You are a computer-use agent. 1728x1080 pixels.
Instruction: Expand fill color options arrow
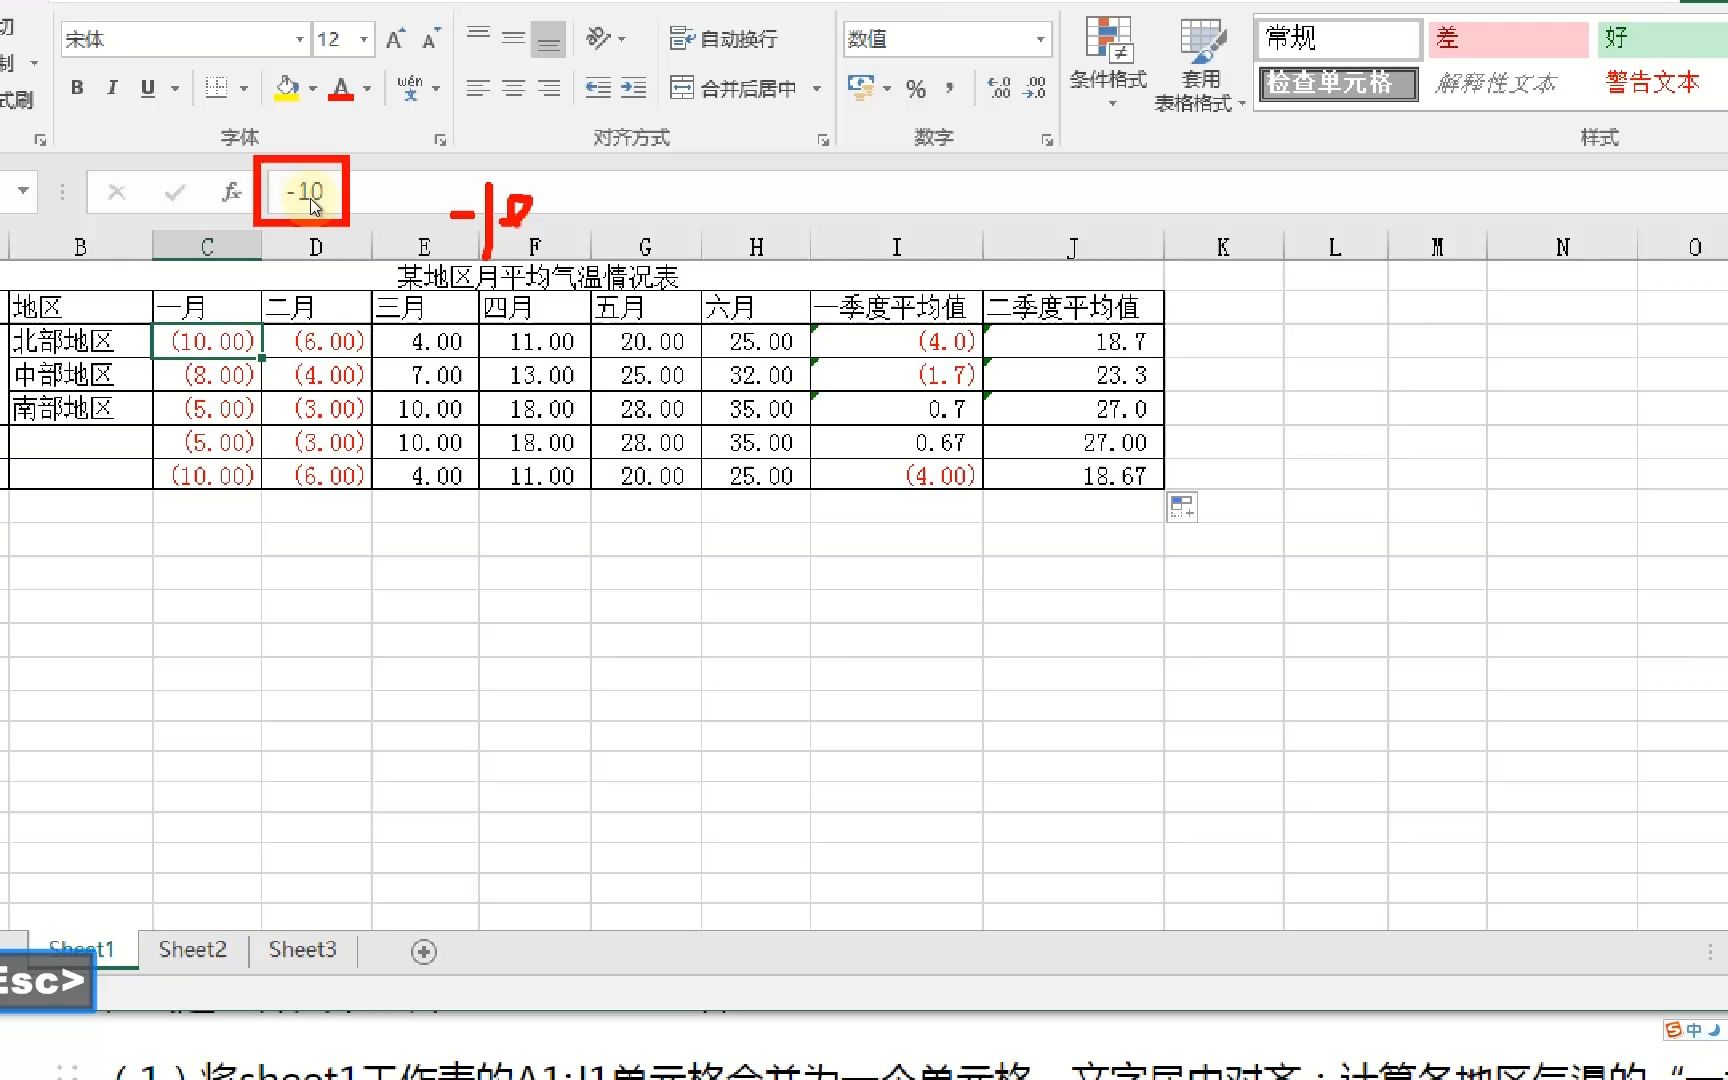click(x=312, y=88)
